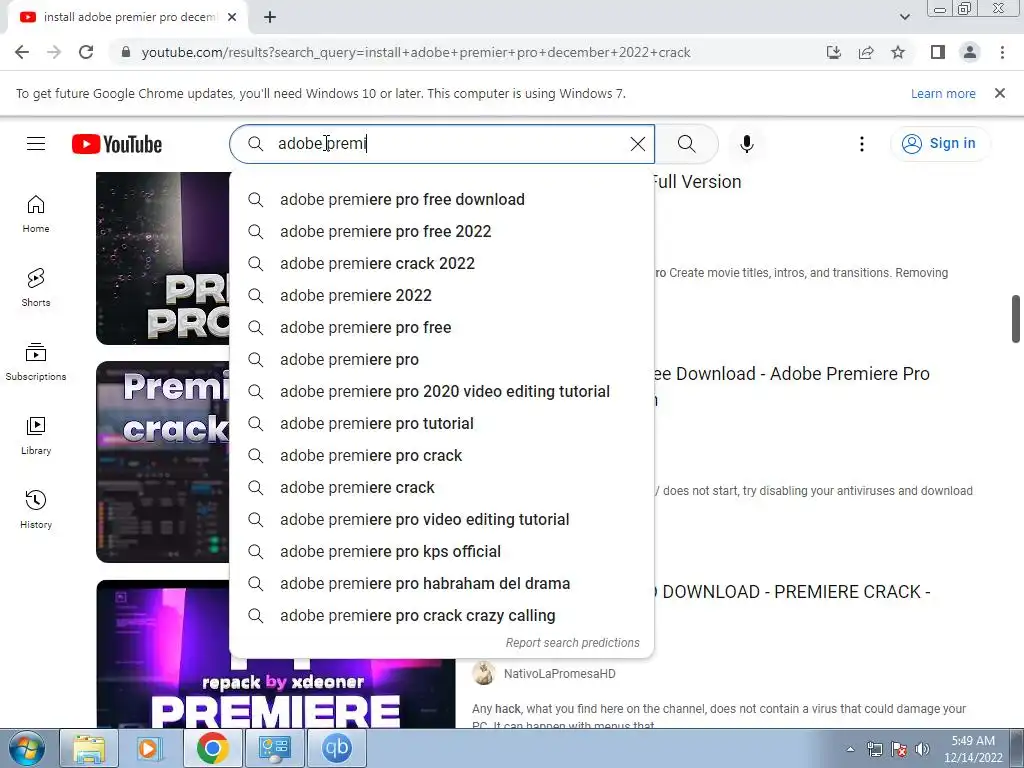1024x768 pixels.
Task: Open the 'Premi crack' video thumbnail
Action: point(163,462)
